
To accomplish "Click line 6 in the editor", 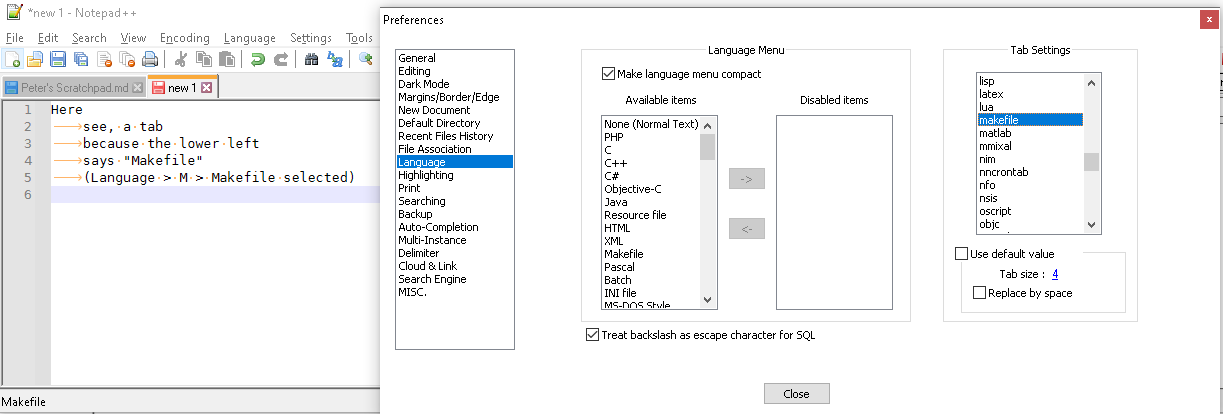I will pyautogui.click(x=213, y=195).
